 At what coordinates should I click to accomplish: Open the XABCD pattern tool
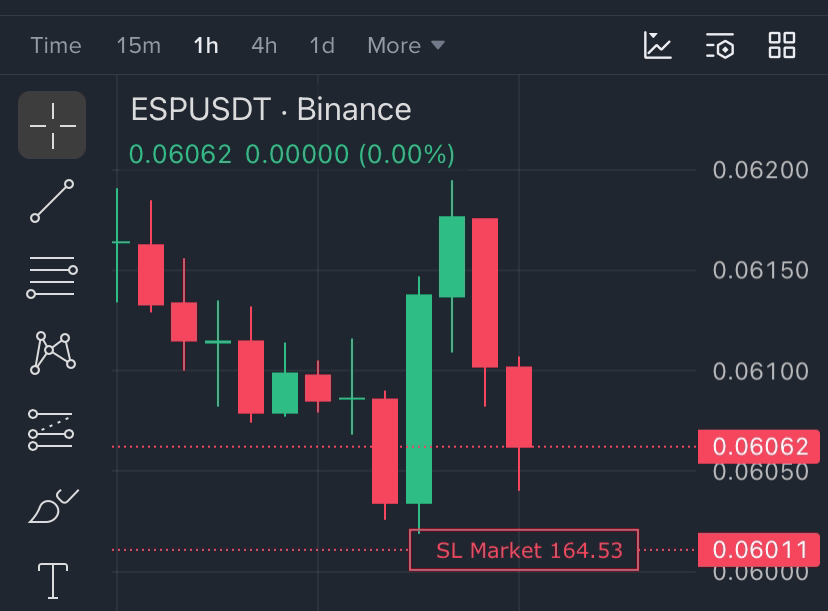coord(52,353)
